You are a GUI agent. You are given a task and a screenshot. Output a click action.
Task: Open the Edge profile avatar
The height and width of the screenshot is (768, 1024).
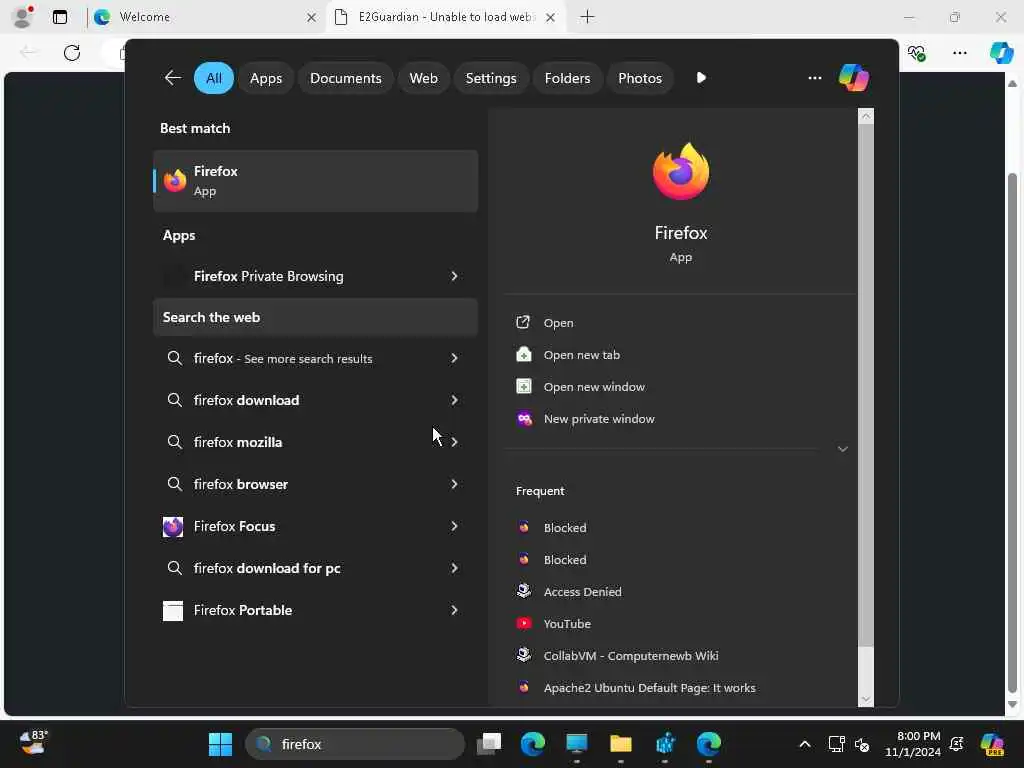click(23, 17)
